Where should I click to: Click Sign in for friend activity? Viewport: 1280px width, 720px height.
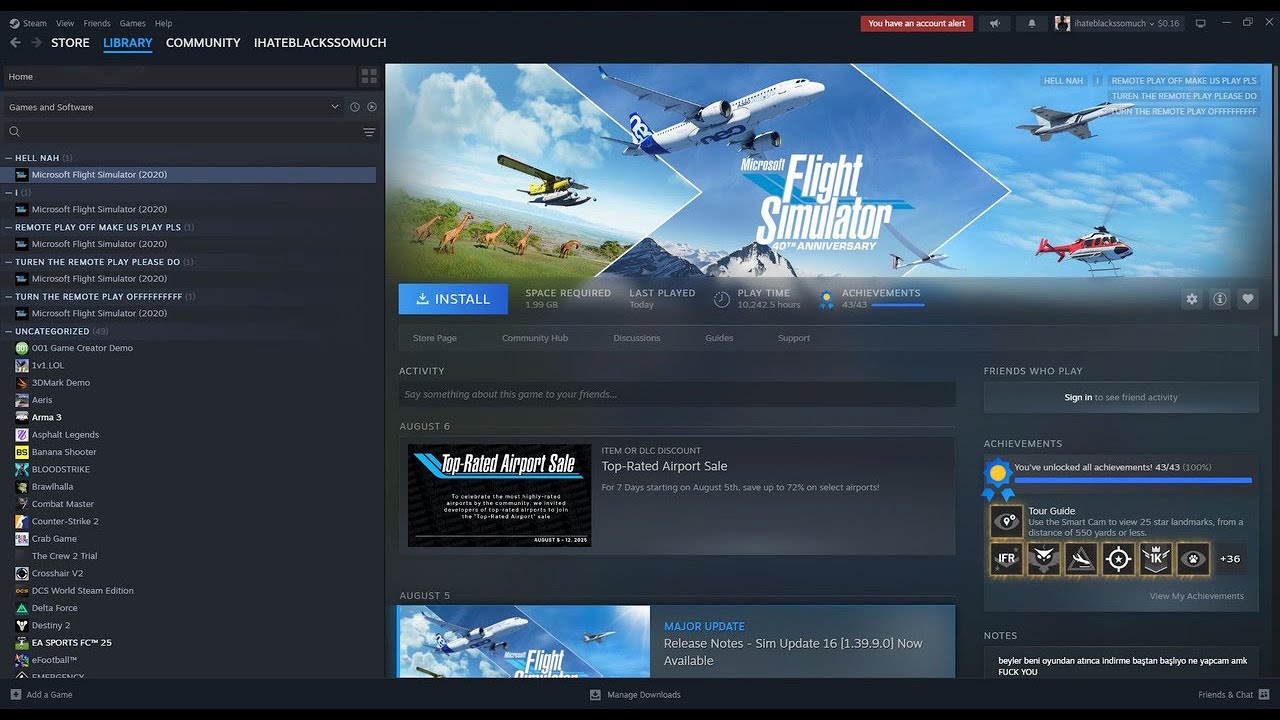click(1078, 397)
